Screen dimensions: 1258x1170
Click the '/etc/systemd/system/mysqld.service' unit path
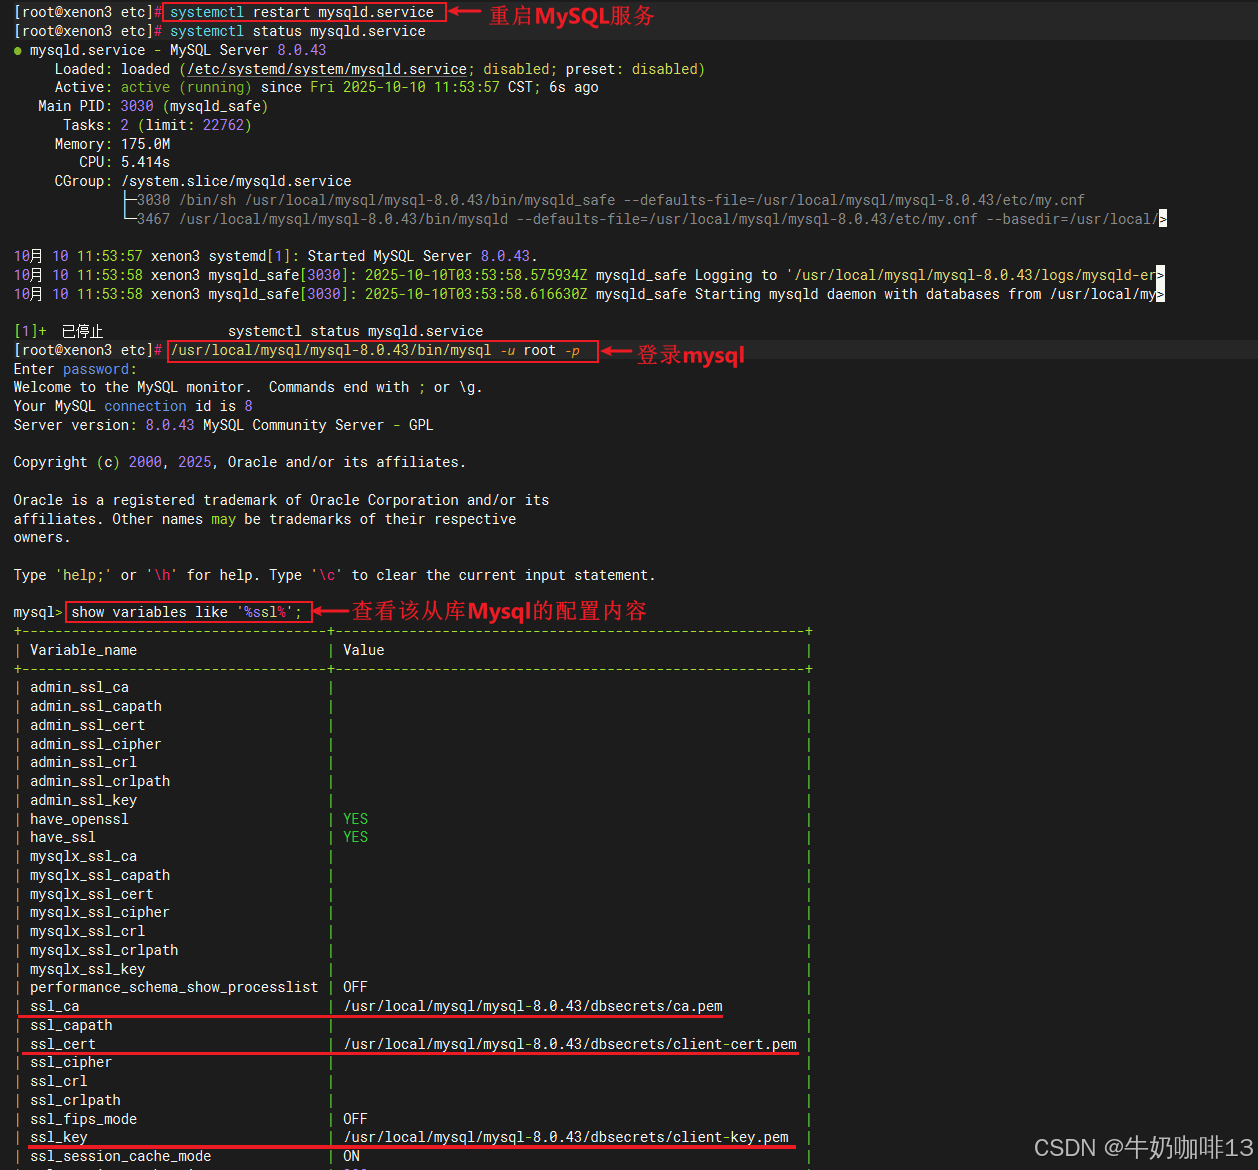click(327, 69)
